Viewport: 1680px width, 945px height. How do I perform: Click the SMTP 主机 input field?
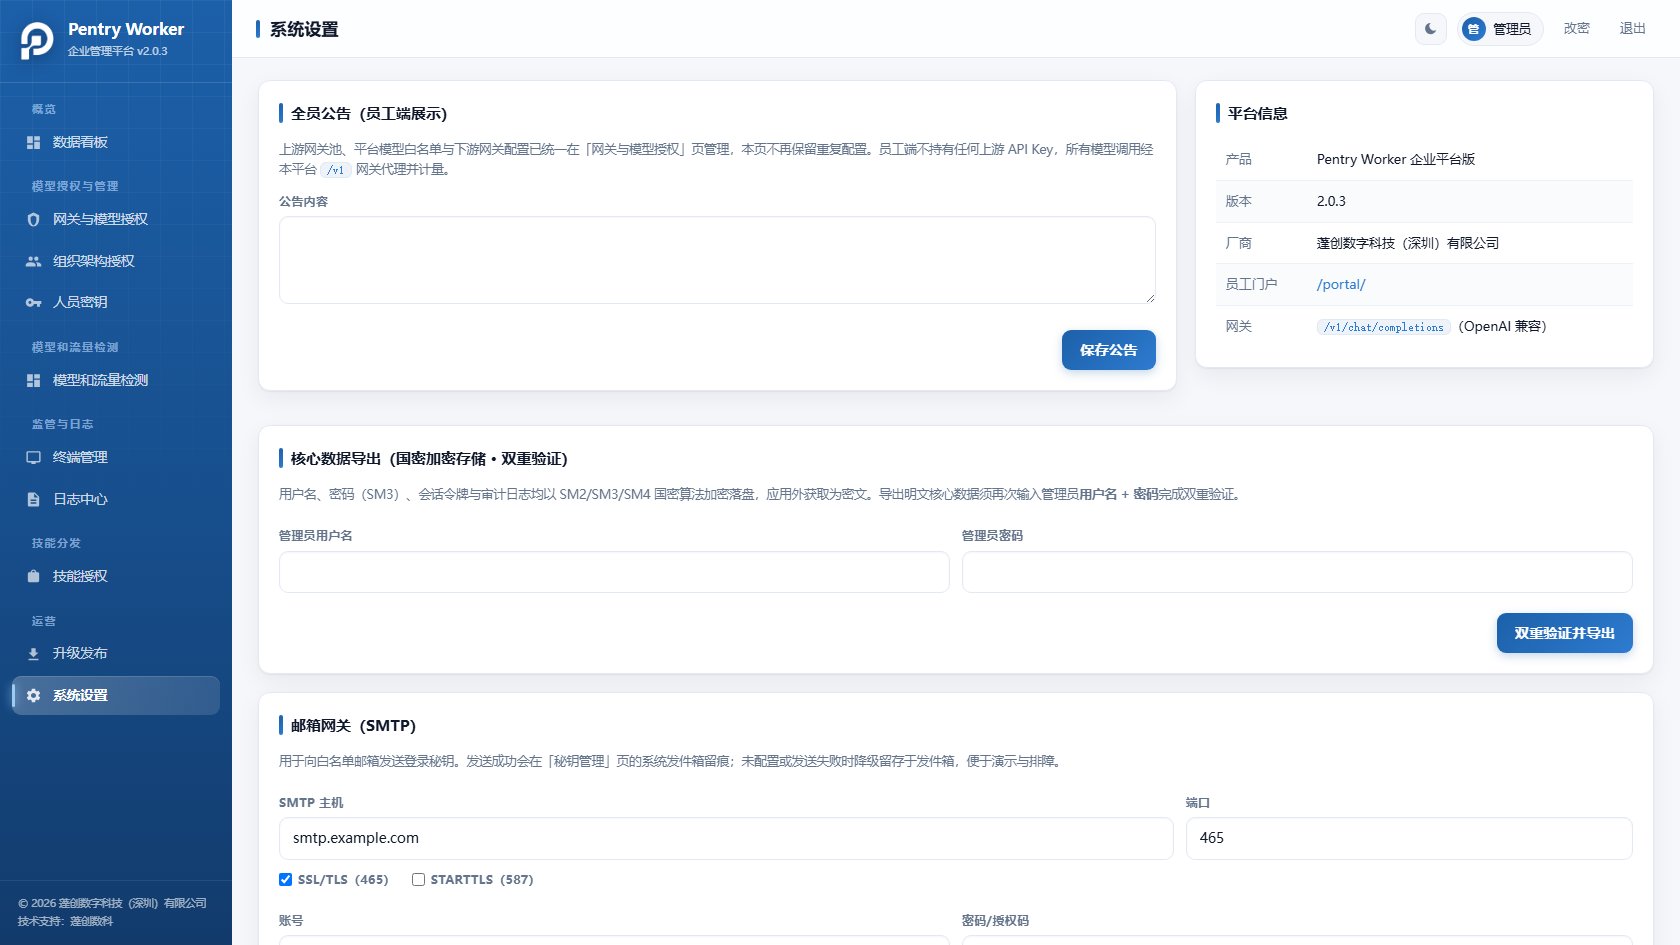pos(726,838)
